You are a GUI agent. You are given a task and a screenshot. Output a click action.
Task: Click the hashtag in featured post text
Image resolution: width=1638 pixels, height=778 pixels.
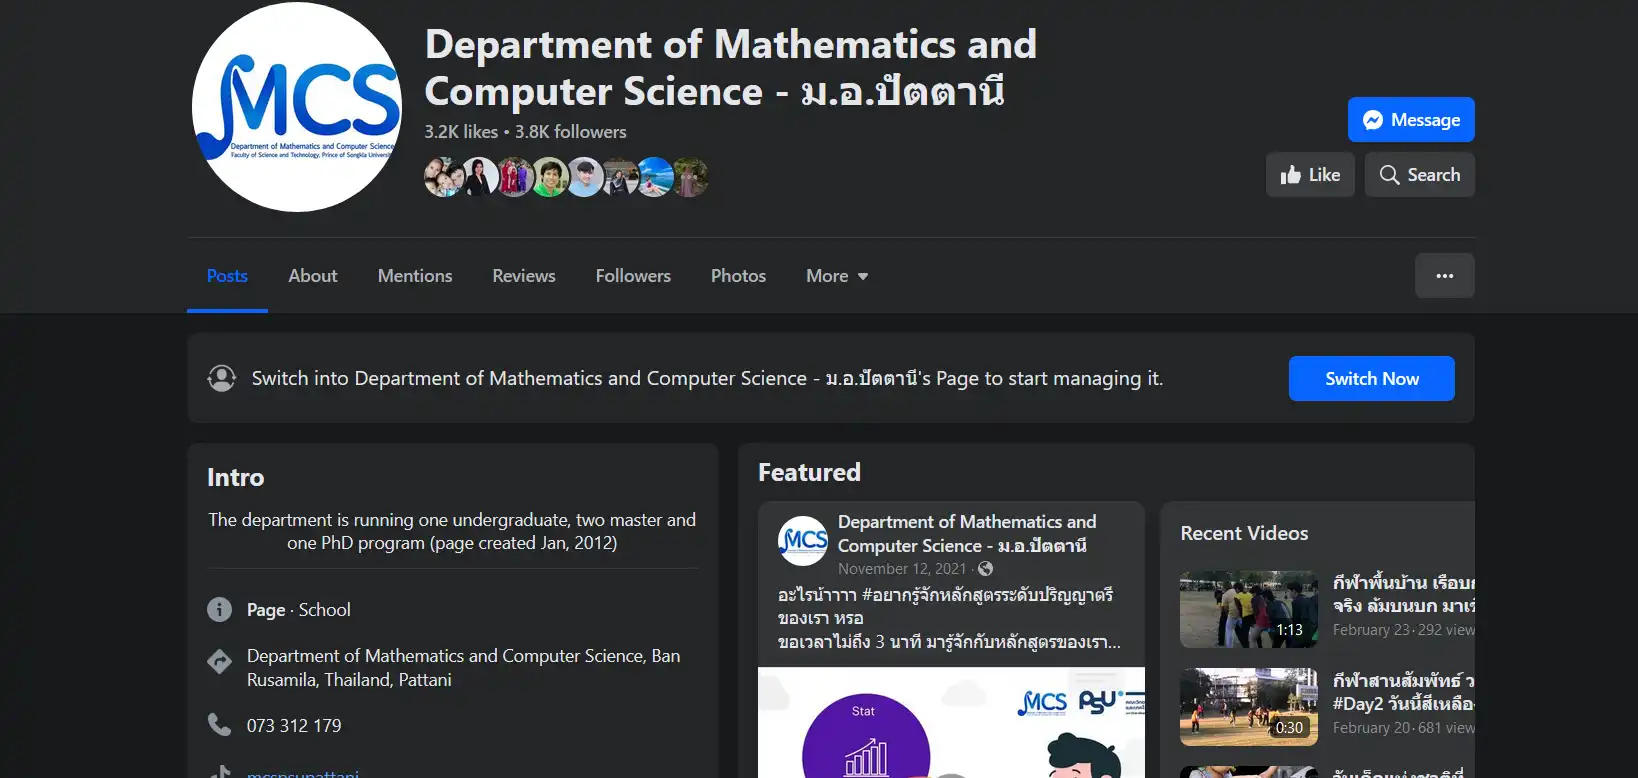(987, 595)
